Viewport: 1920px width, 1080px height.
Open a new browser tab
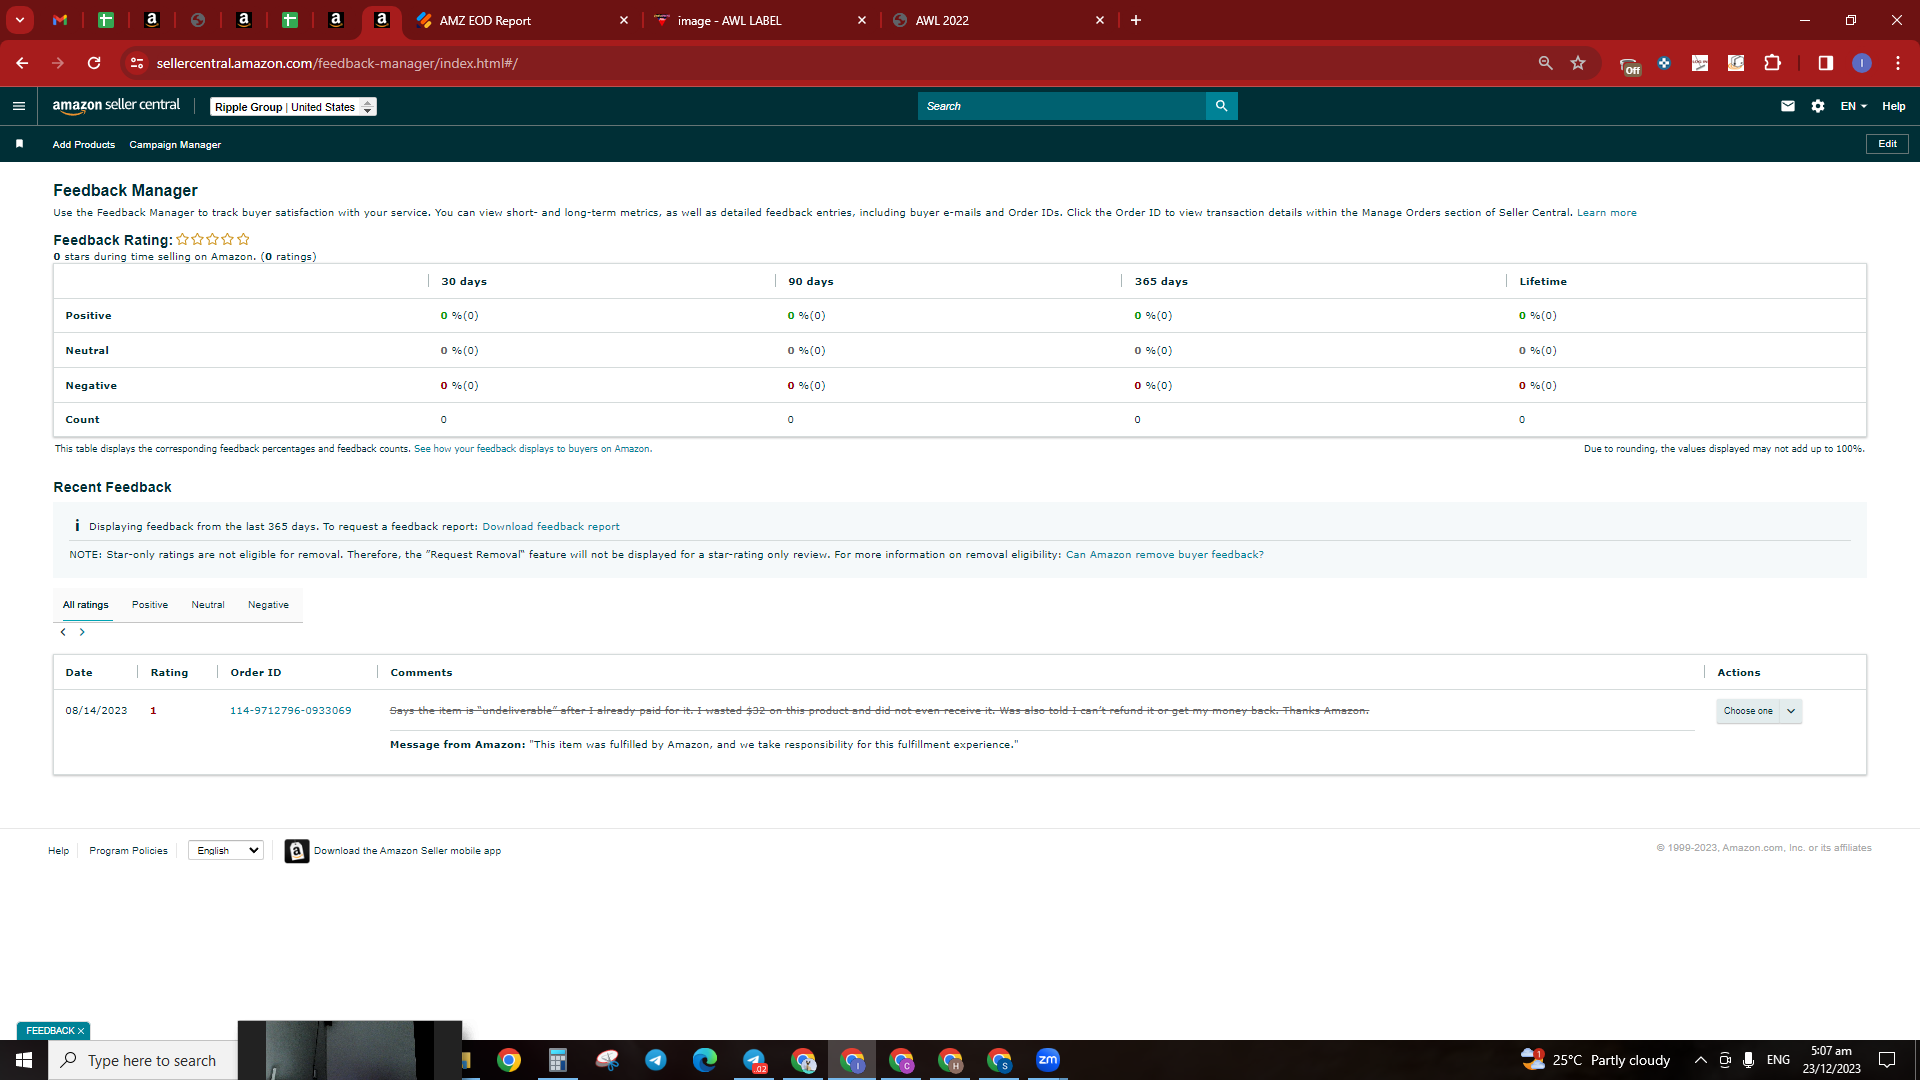[1136, 20]
